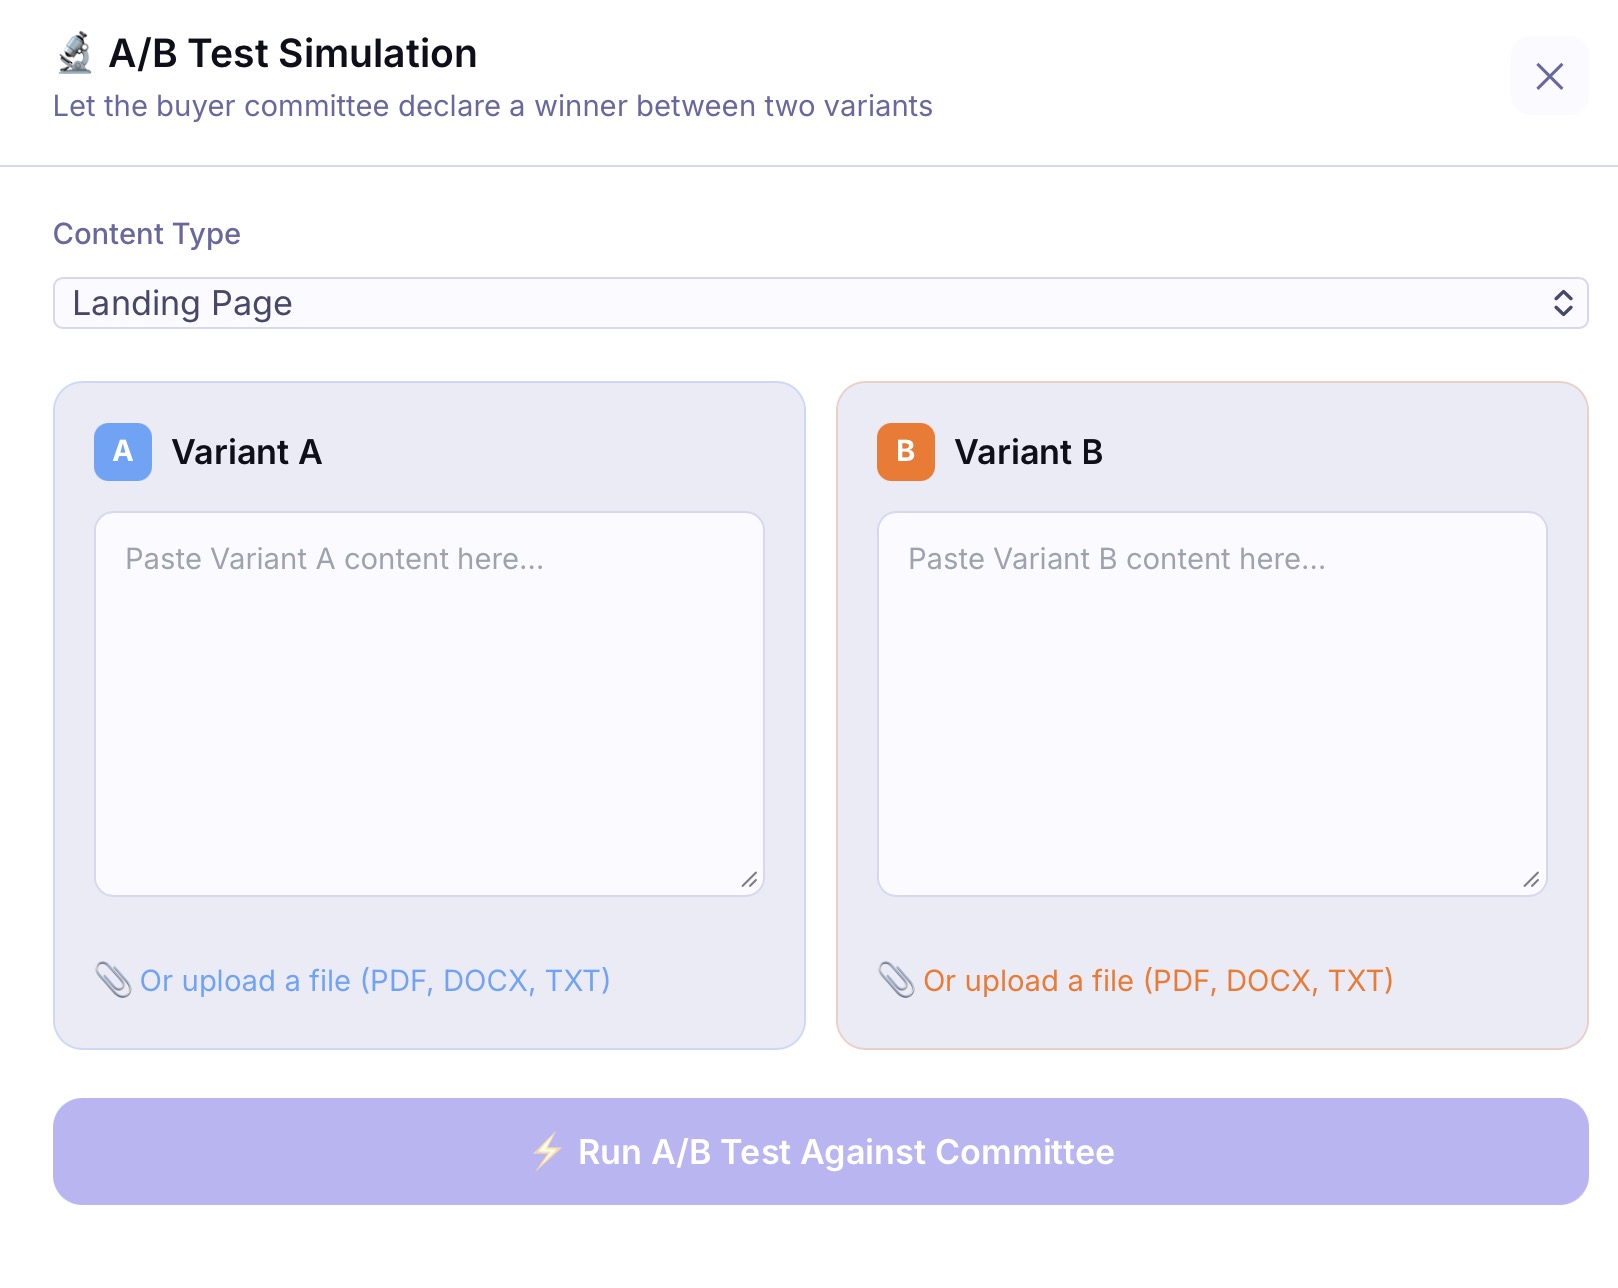Click the Variant A heading text
This screenshot has height=1288, width=1618.
pyautogui.click(x=247, y=452)
